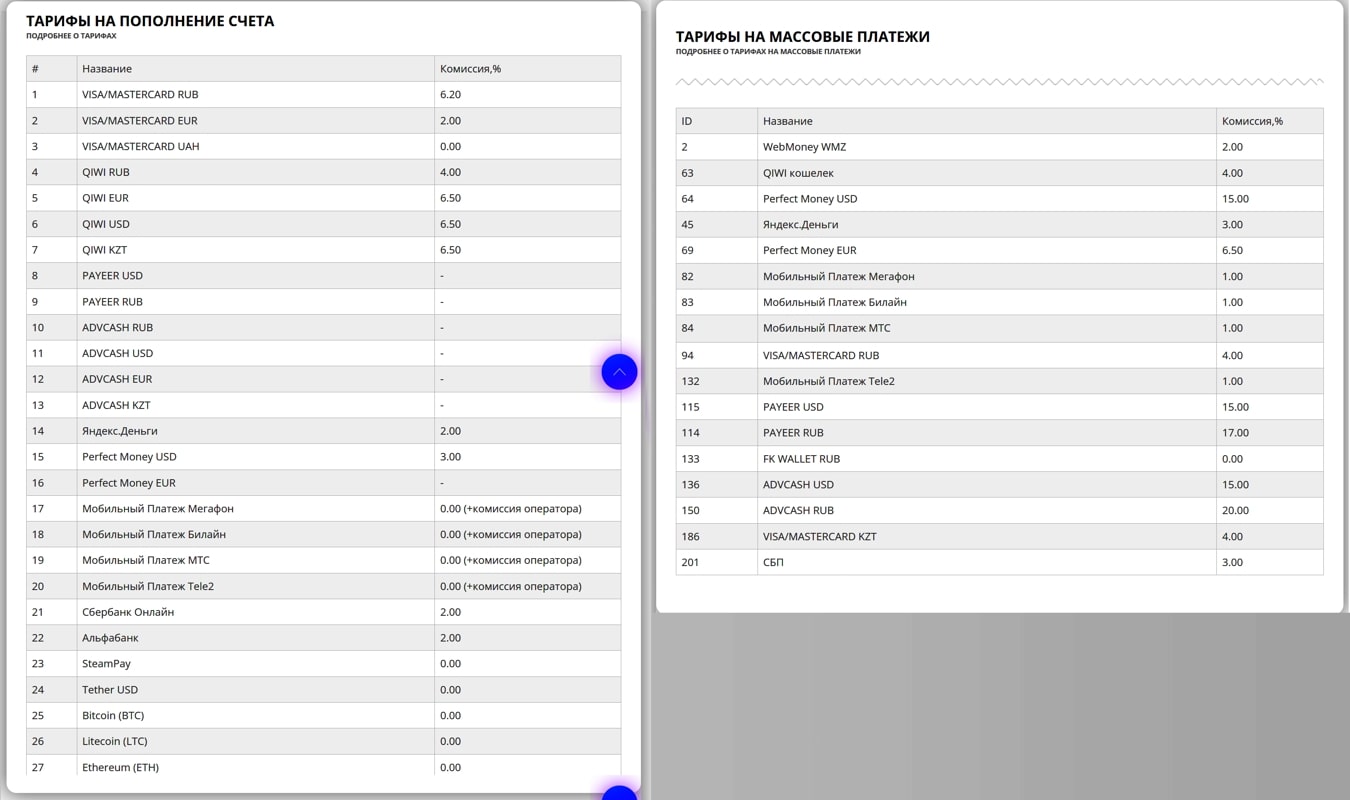The image size is (1350, 800).
Task: Click 'Яндекс.Деньги' in mass payments table
Action: tap(800, 225)
